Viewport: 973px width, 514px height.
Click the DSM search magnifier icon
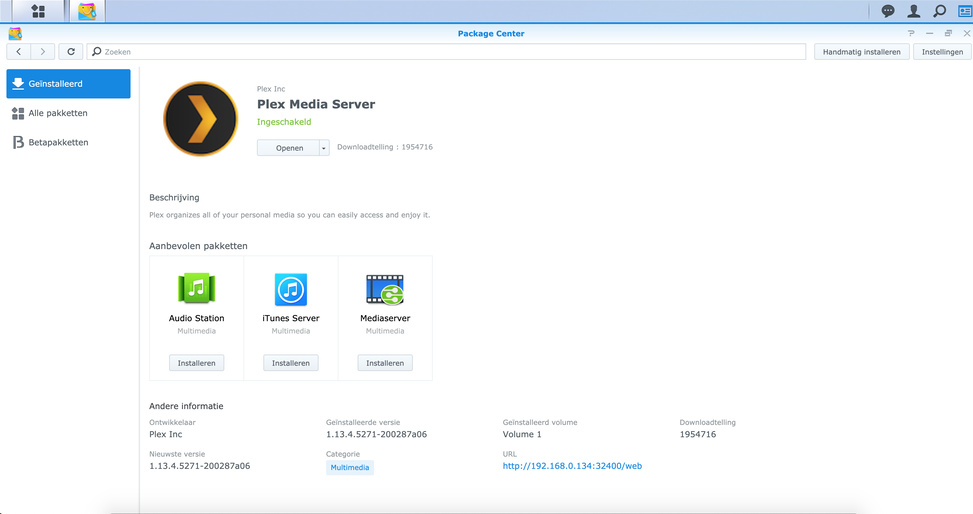(x=939, y=11)
